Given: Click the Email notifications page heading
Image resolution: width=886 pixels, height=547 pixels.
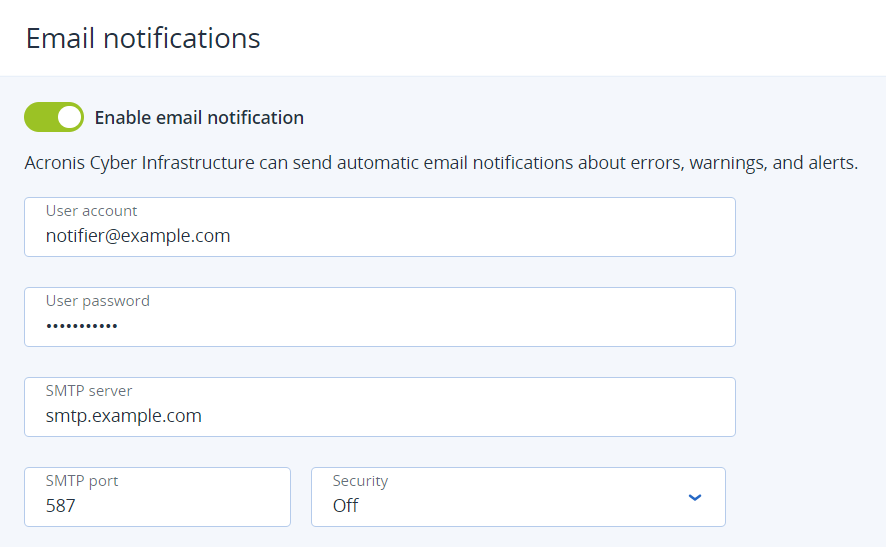Looking at the screenshot, I should click(143, 38).
